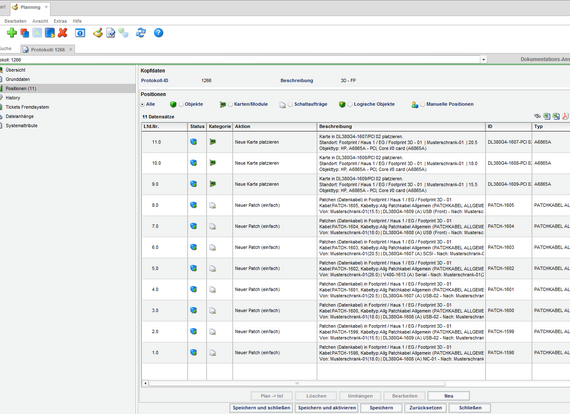Click the red duplicate squares toolbar icon
Viewport: 570px width, 414px height.
(x=24, y=33)
